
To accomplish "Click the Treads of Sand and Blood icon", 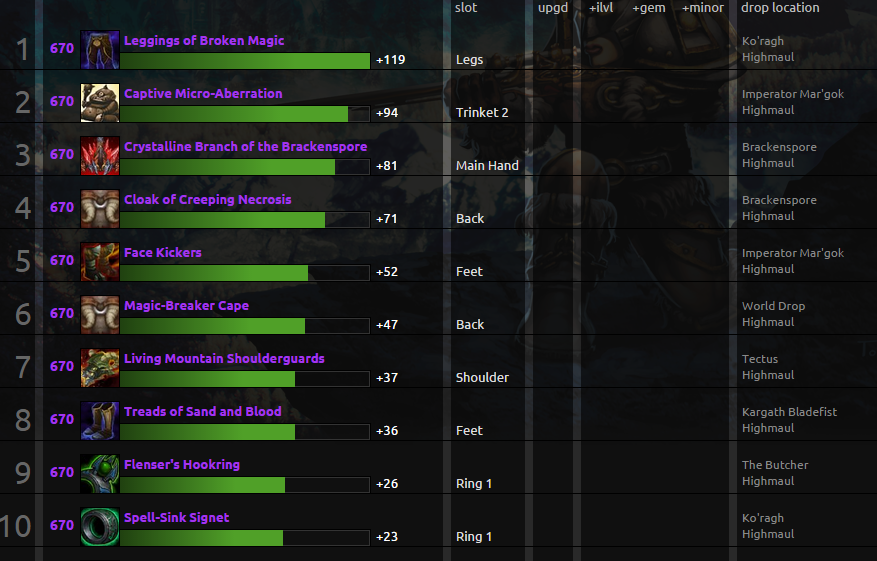I will point(99,420).
